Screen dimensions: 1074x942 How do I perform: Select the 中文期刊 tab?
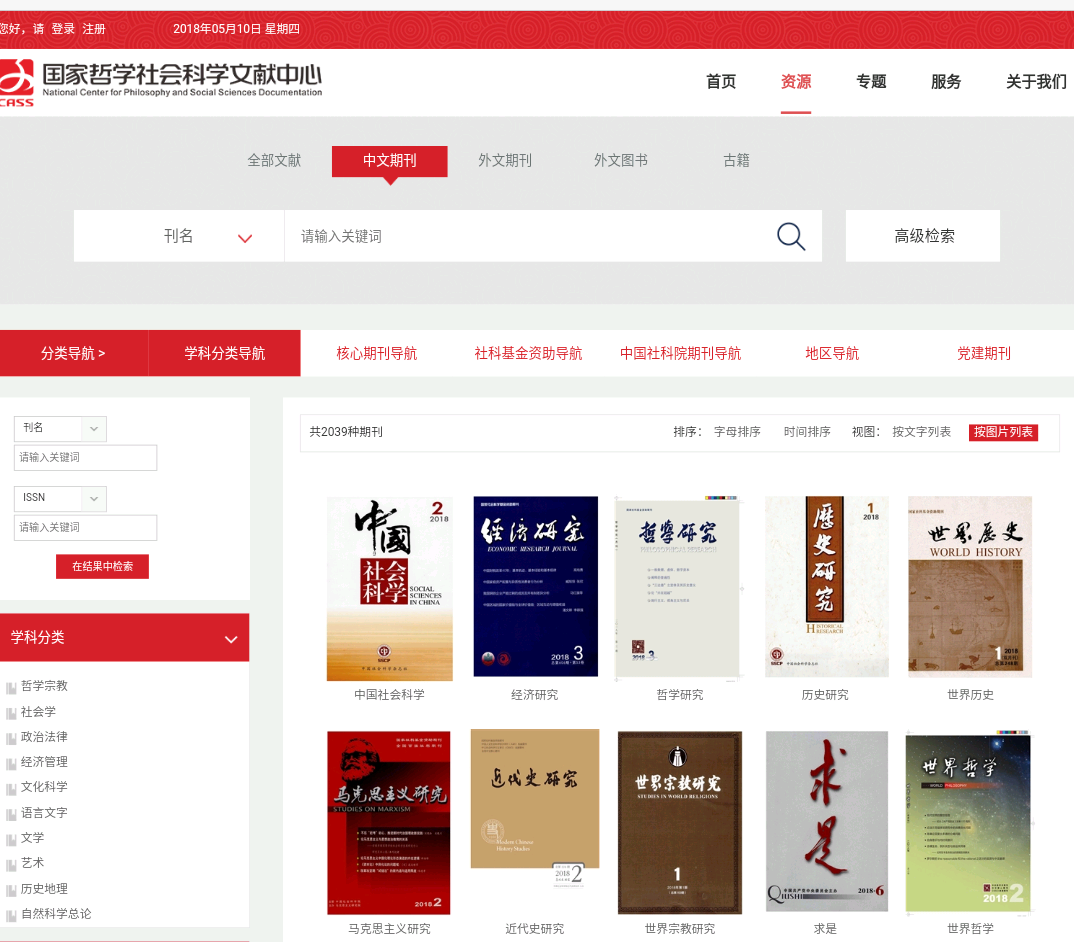tap(390, 161)
